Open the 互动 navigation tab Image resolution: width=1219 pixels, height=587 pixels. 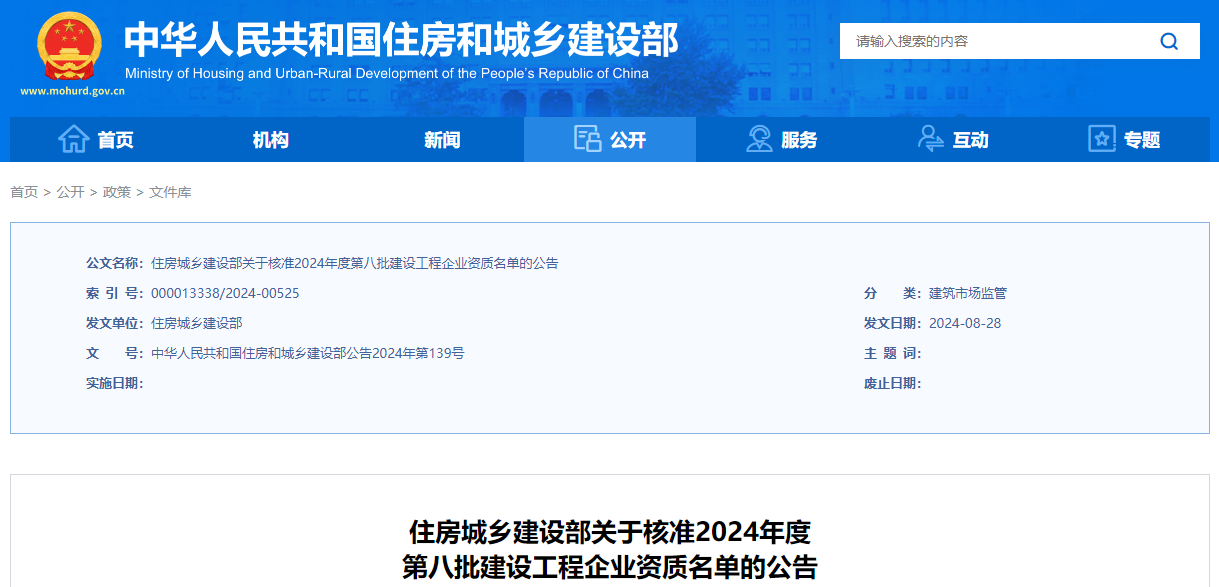(953, 139)
